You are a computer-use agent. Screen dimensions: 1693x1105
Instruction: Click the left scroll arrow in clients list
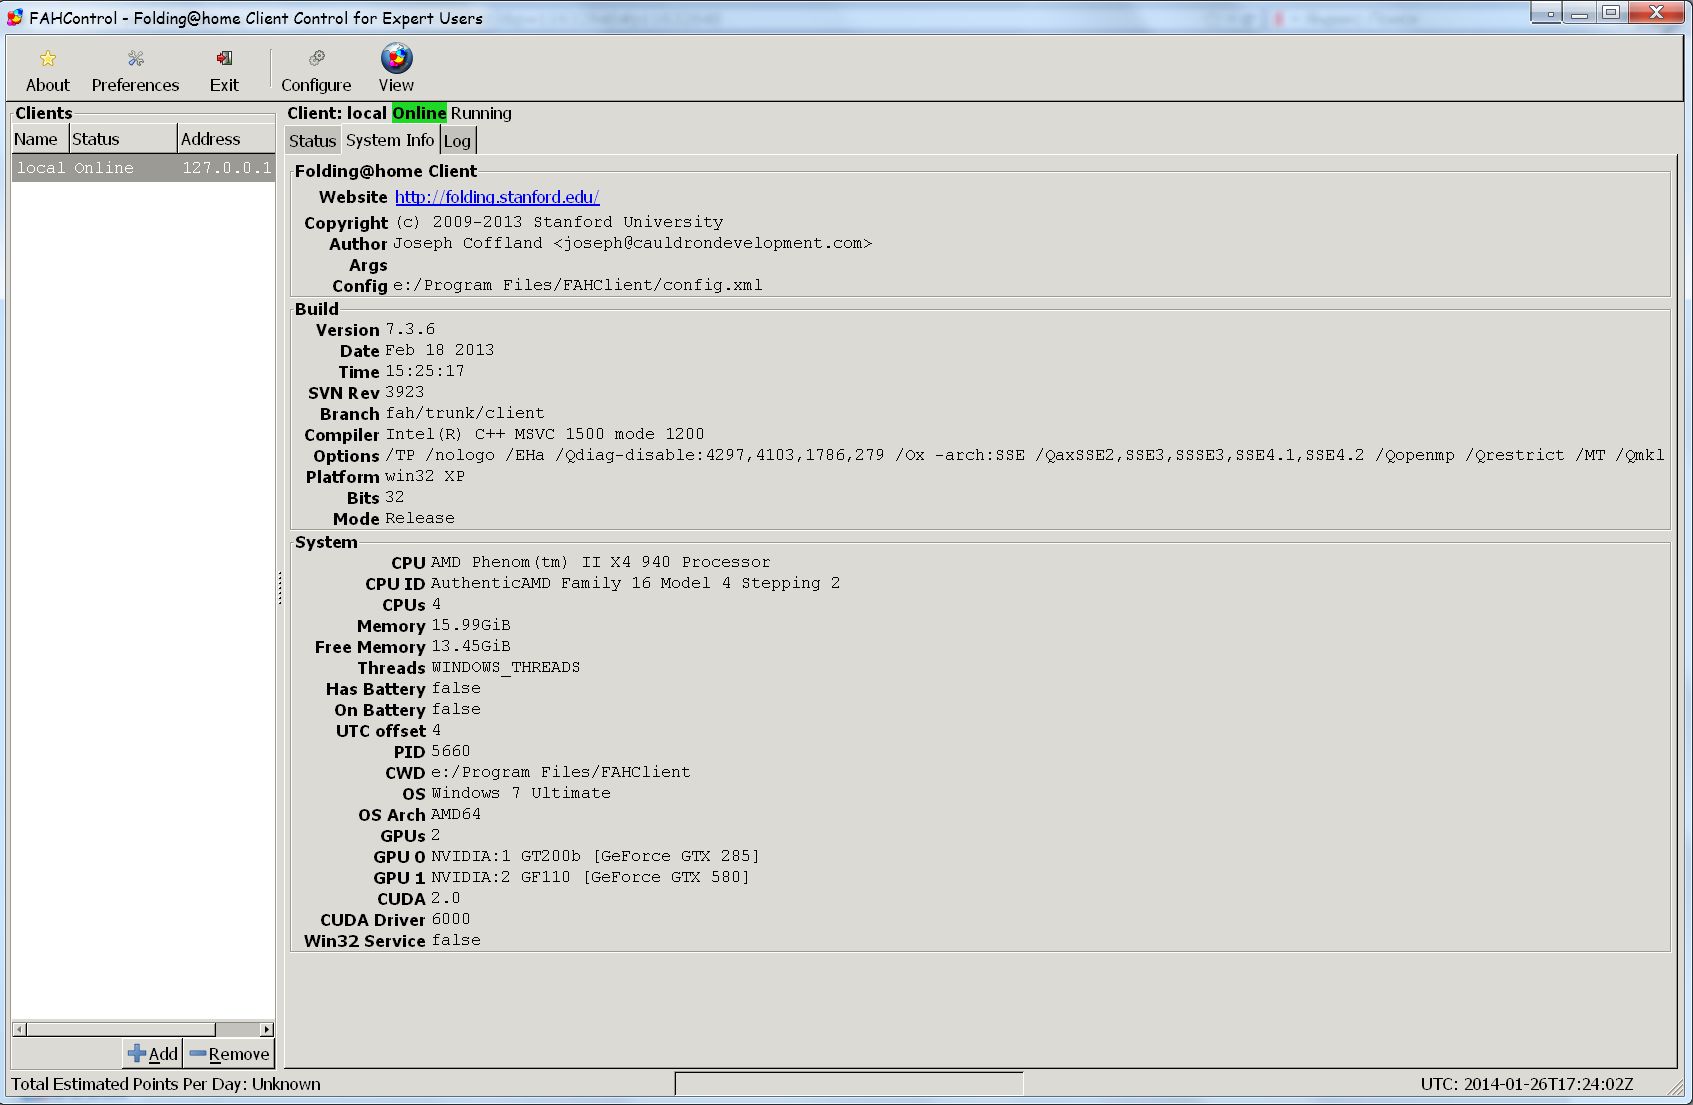tap(19, 1029)
